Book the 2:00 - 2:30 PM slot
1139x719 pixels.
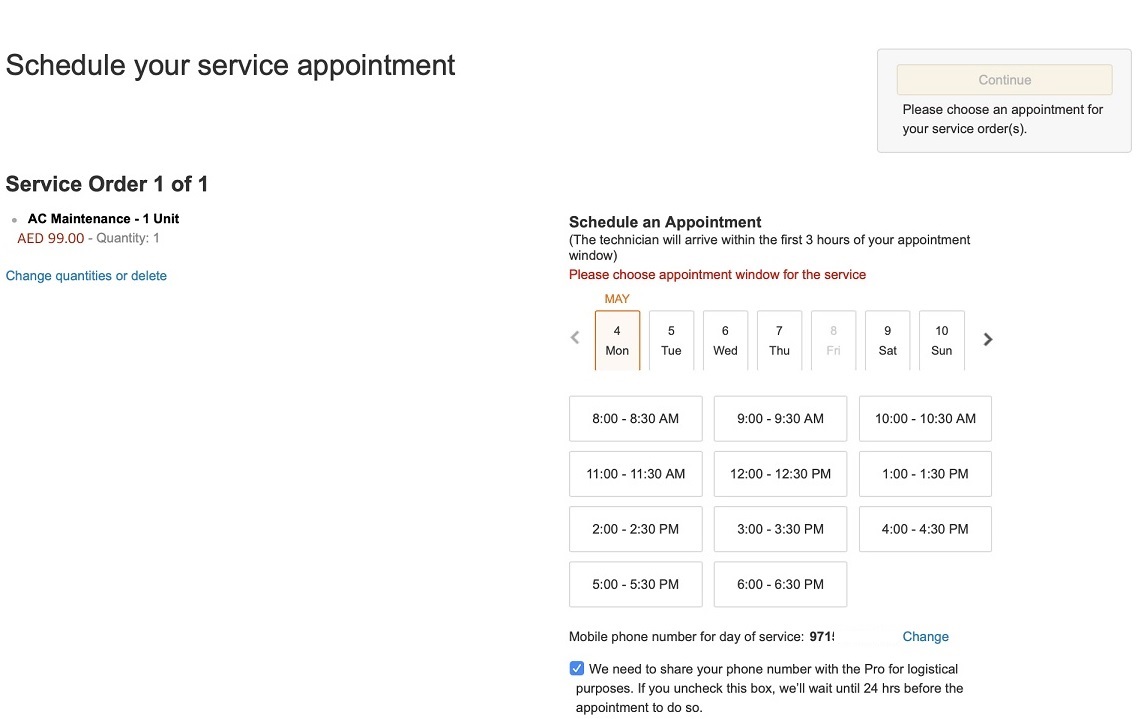point(635,529)
